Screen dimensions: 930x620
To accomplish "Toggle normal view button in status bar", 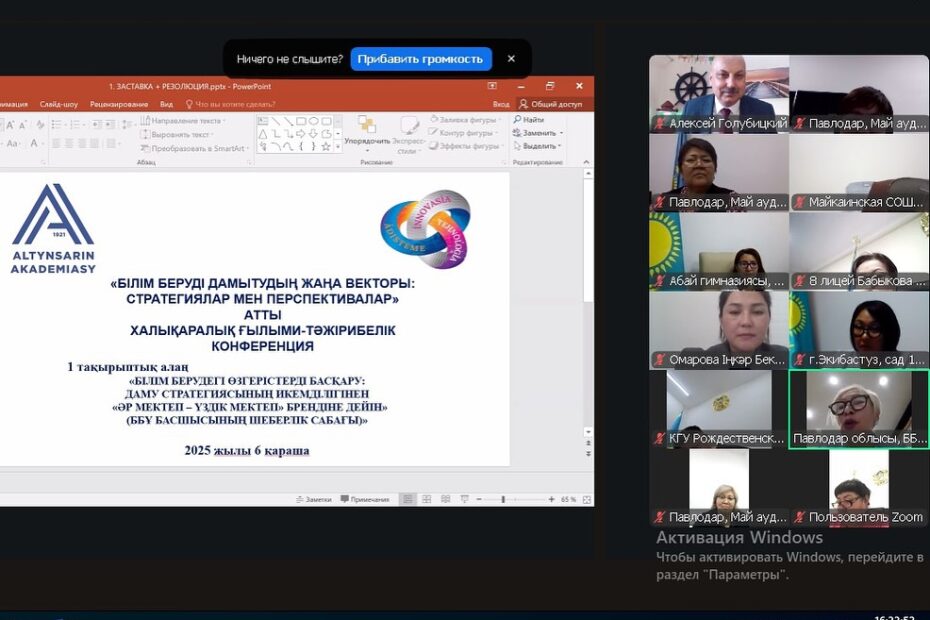I will click(408, 499).
